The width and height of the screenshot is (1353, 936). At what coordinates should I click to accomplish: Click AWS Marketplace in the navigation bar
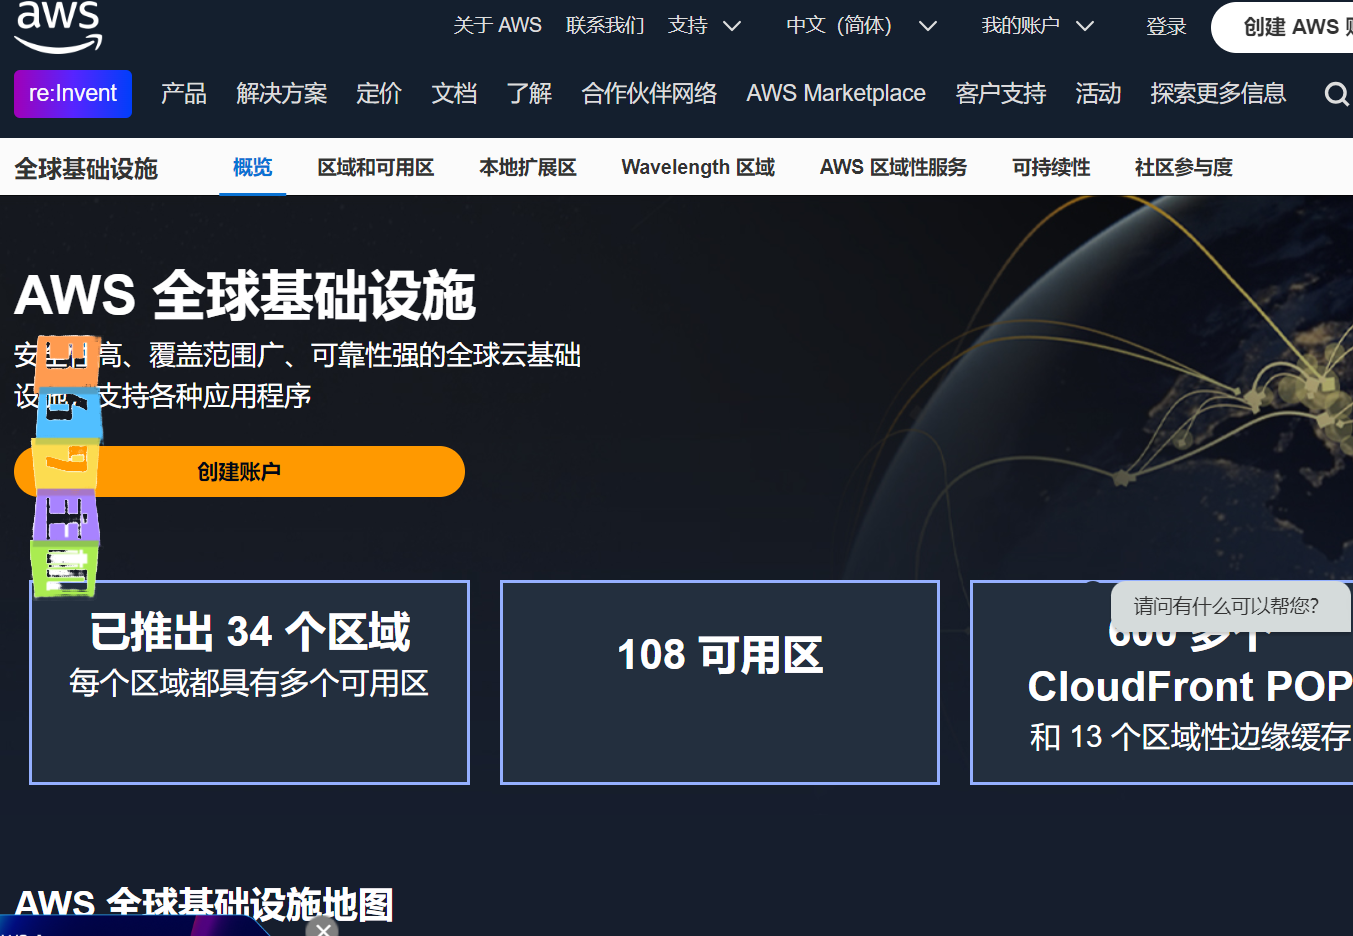pyautogui.click(x=835, y=94)
